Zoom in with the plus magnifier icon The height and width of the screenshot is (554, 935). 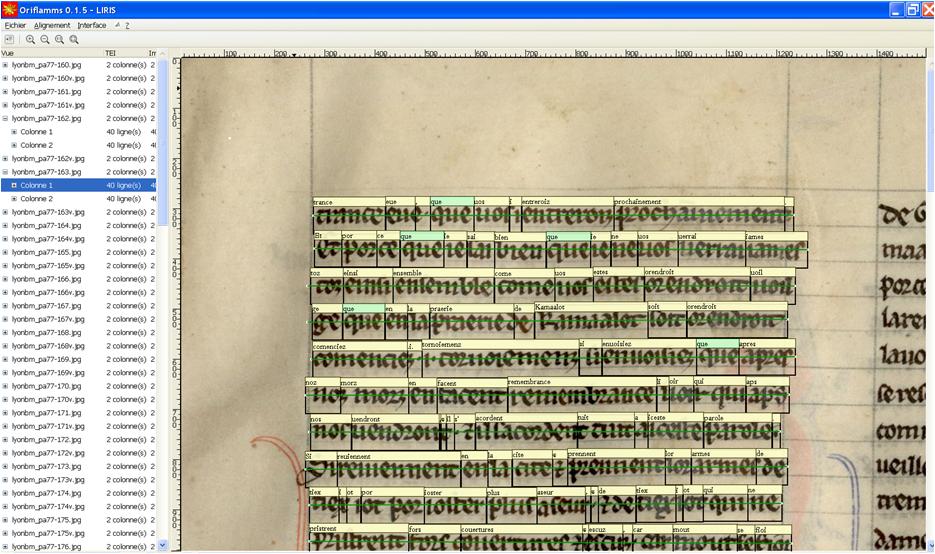(x=30, y=39)
